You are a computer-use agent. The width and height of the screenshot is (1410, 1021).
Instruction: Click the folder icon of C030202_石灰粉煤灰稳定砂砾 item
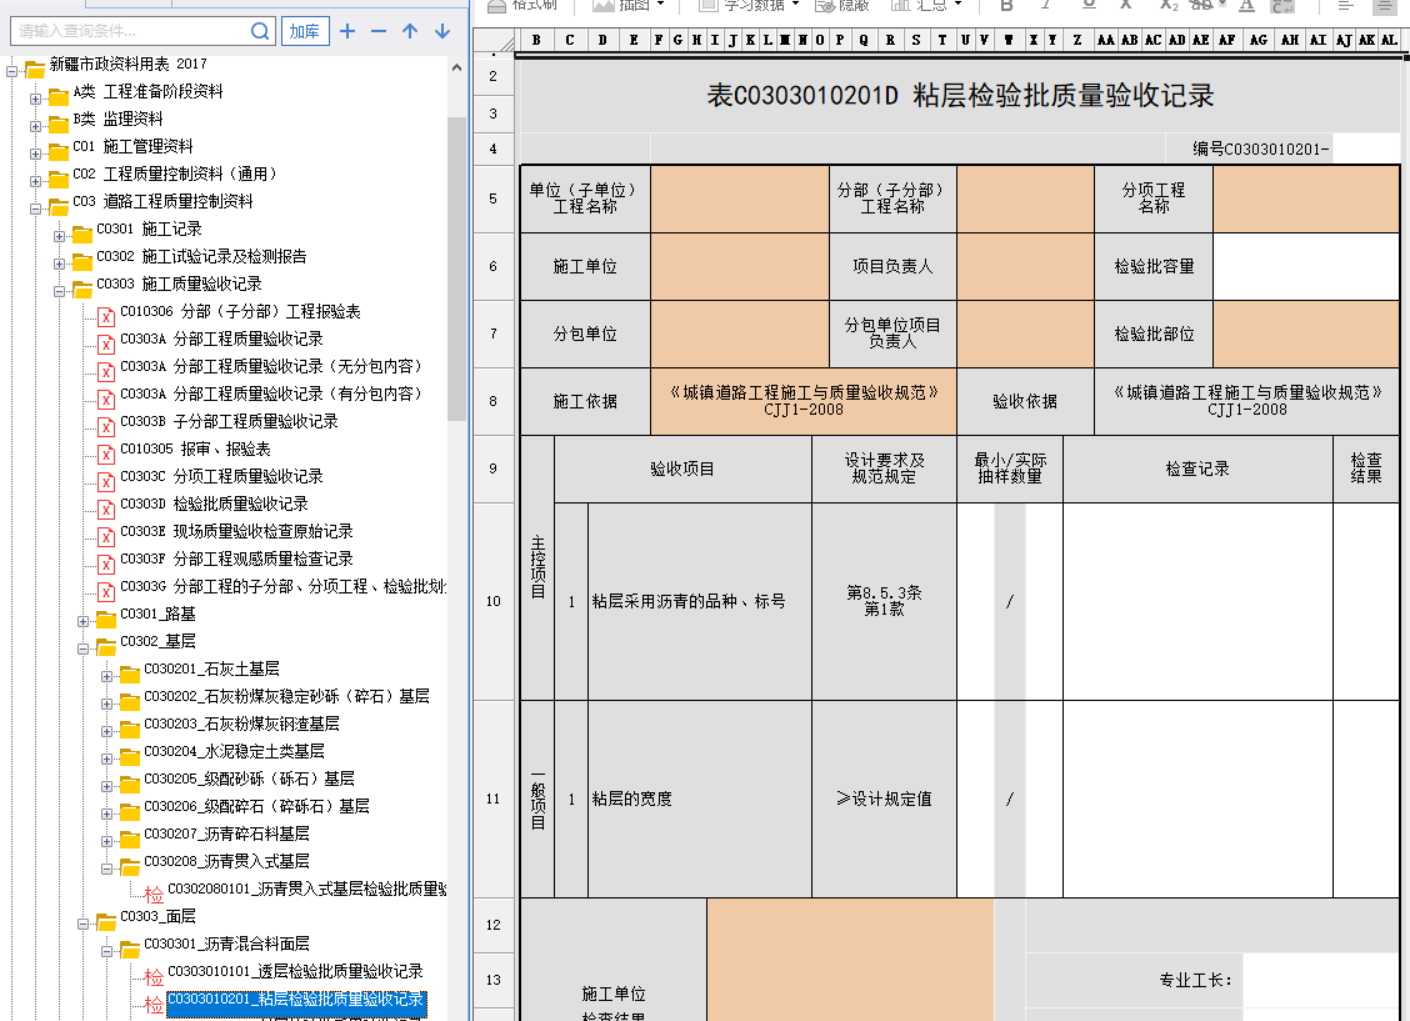point(130,701)
